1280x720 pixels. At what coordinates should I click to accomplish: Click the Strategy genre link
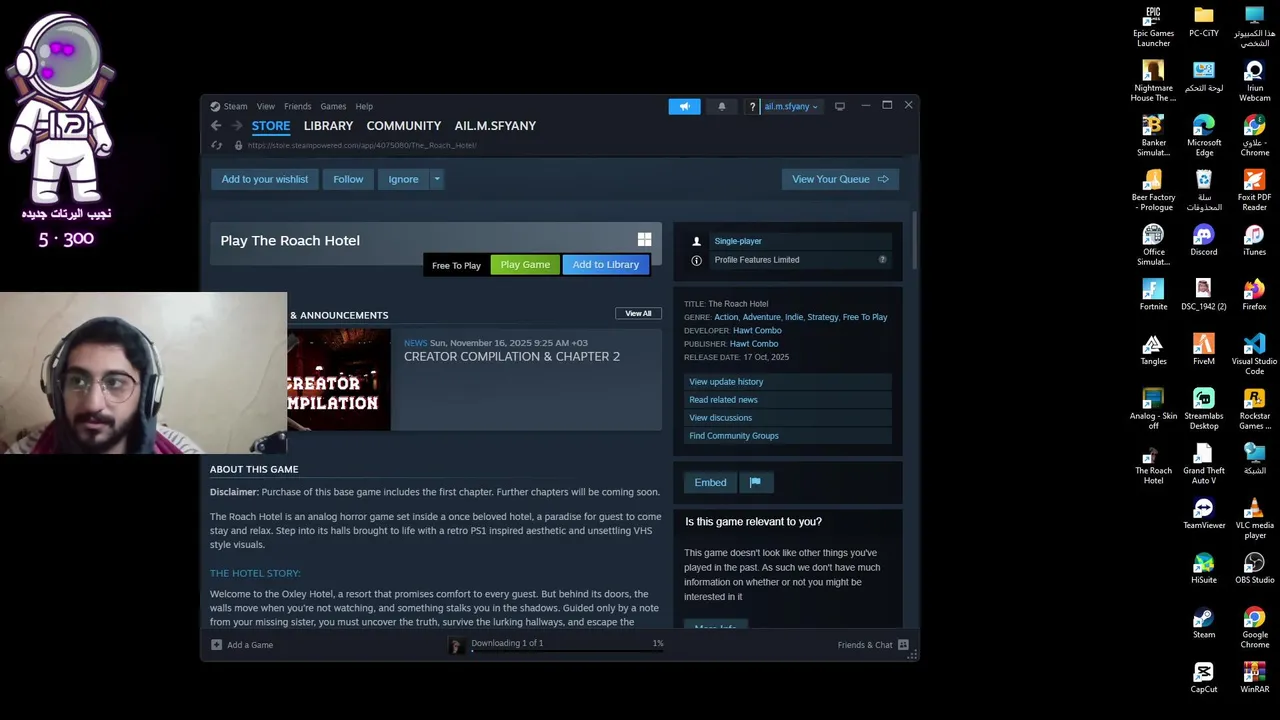tap(823, 317)
